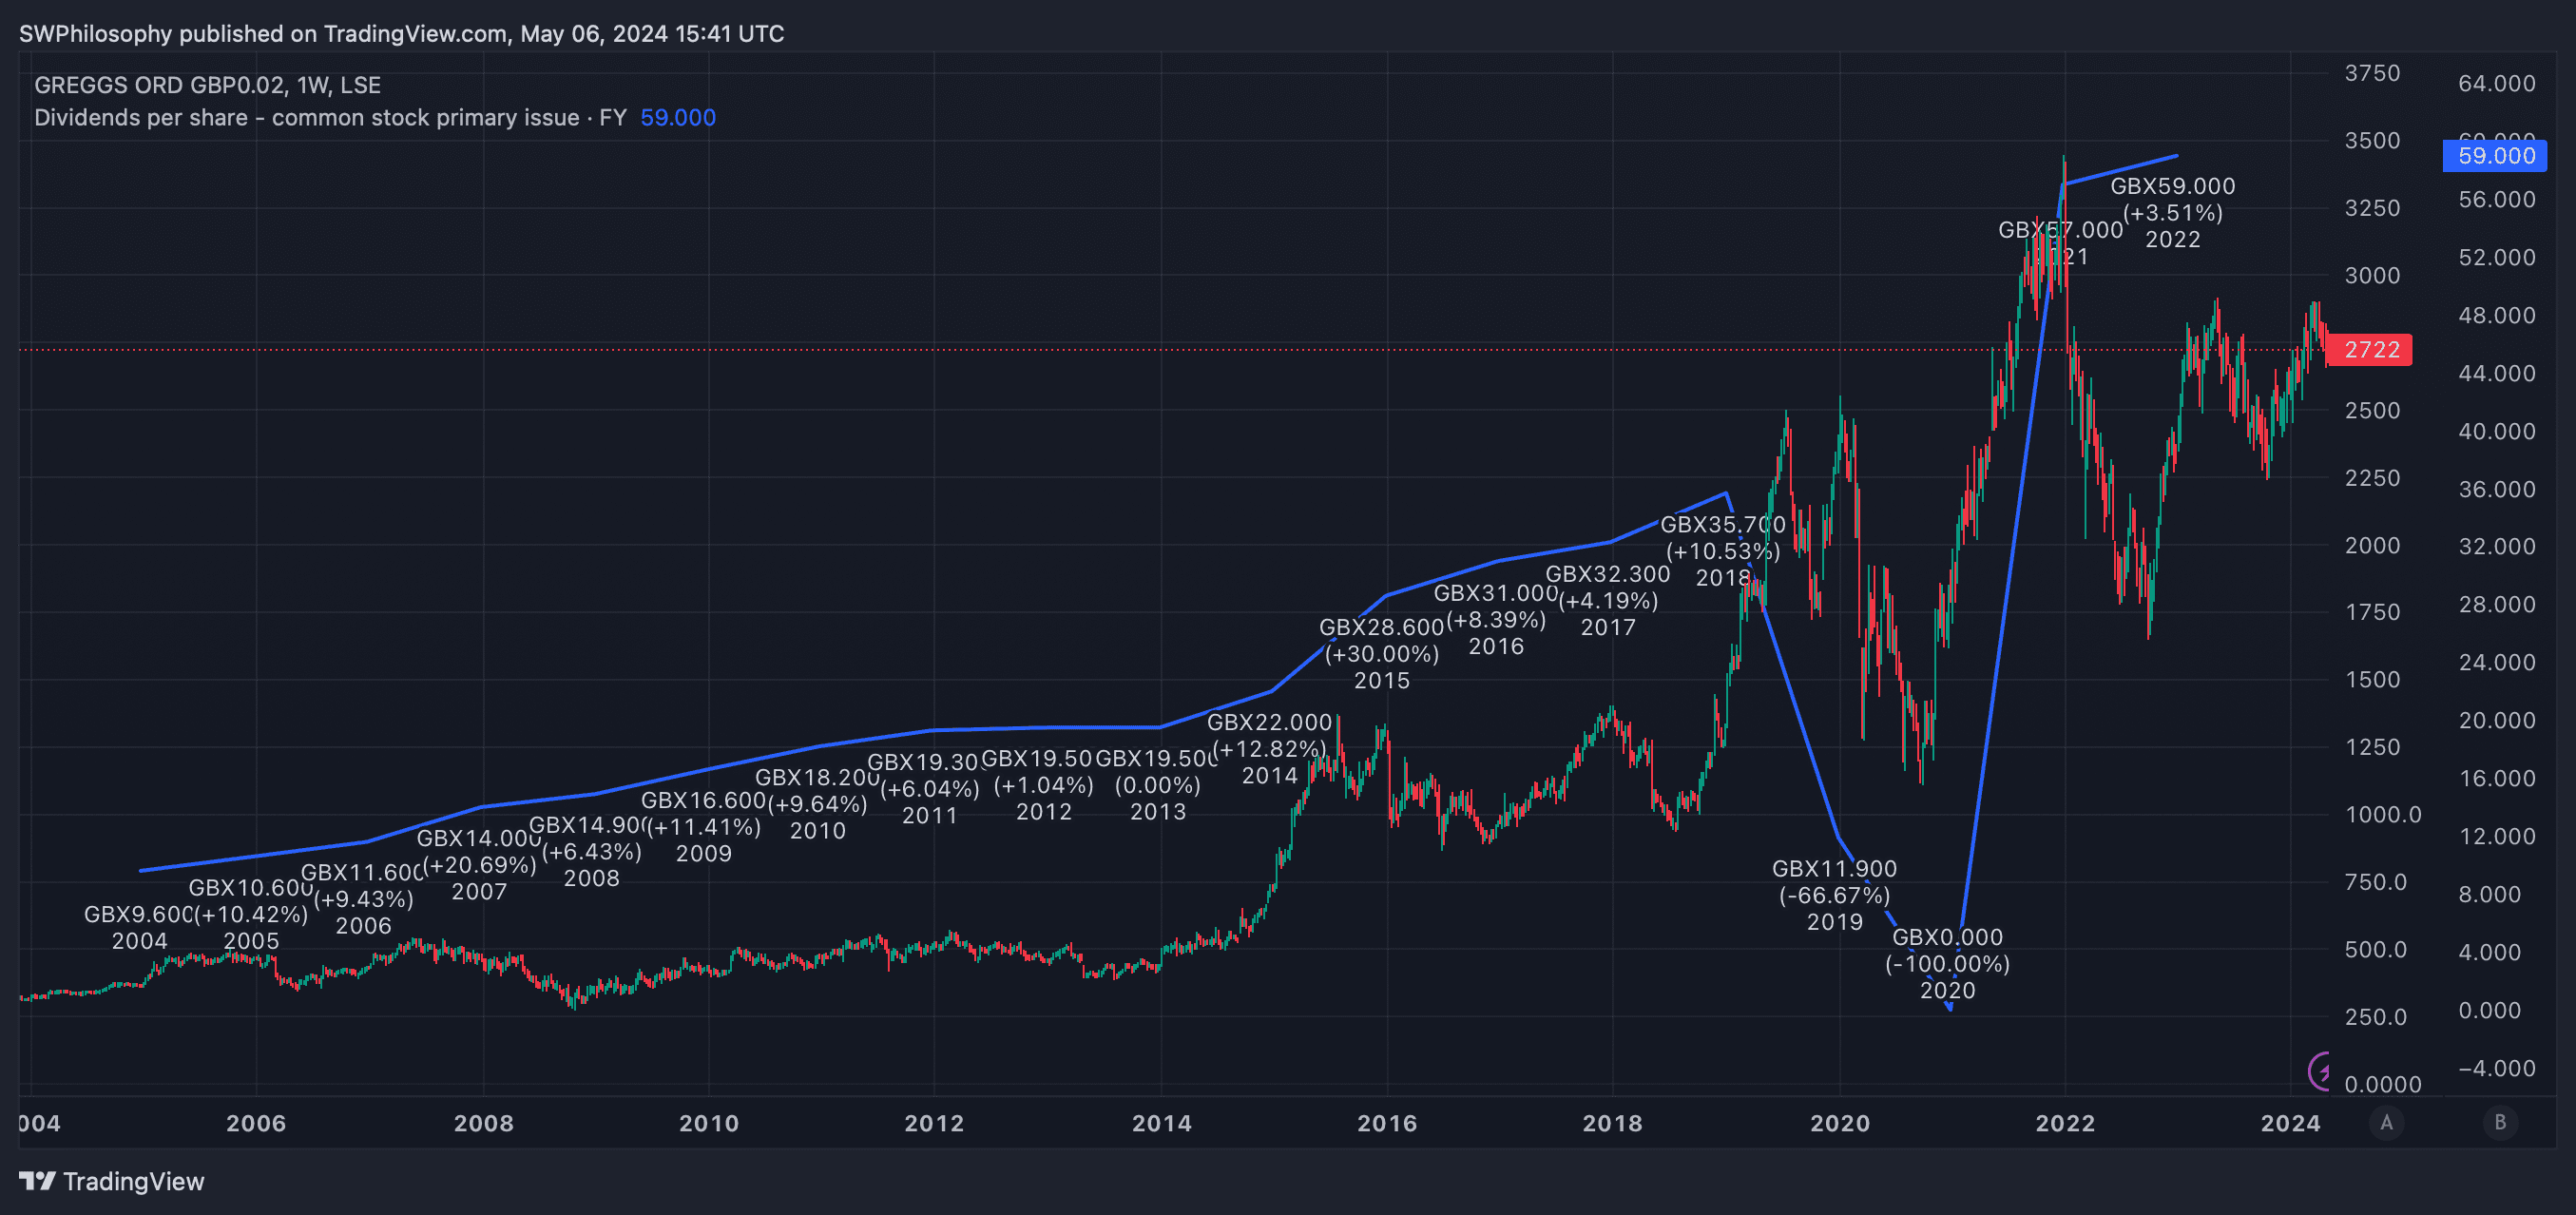
Task: Click the TradingView logo icon
Action: pyautogui.click(x=38, y=1181)
